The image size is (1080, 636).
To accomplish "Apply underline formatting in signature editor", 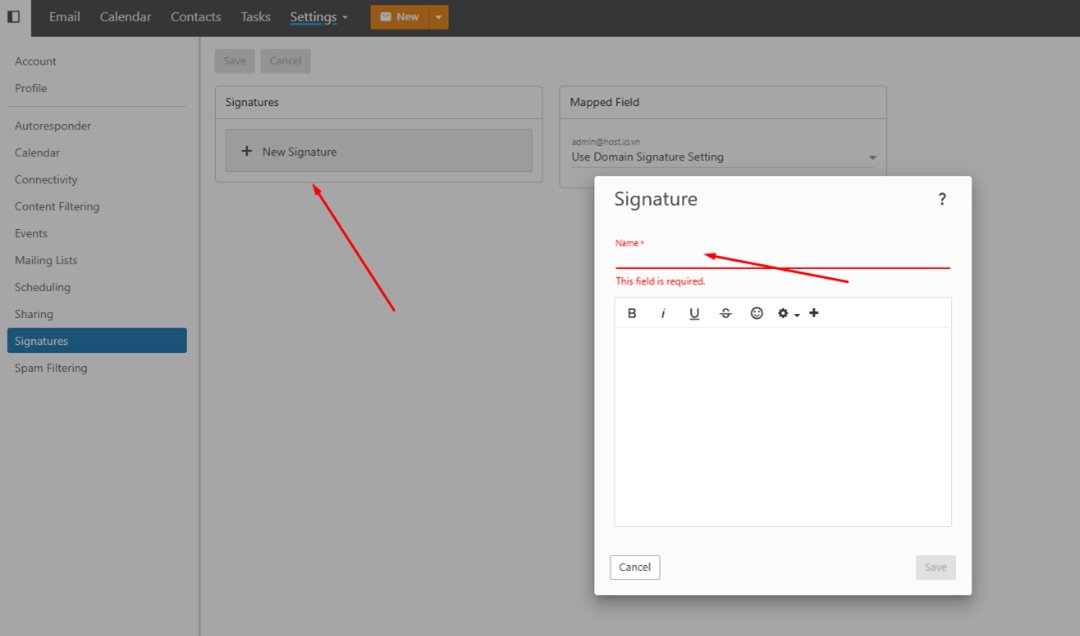I will pyautogui.click(x=694, y=314).
